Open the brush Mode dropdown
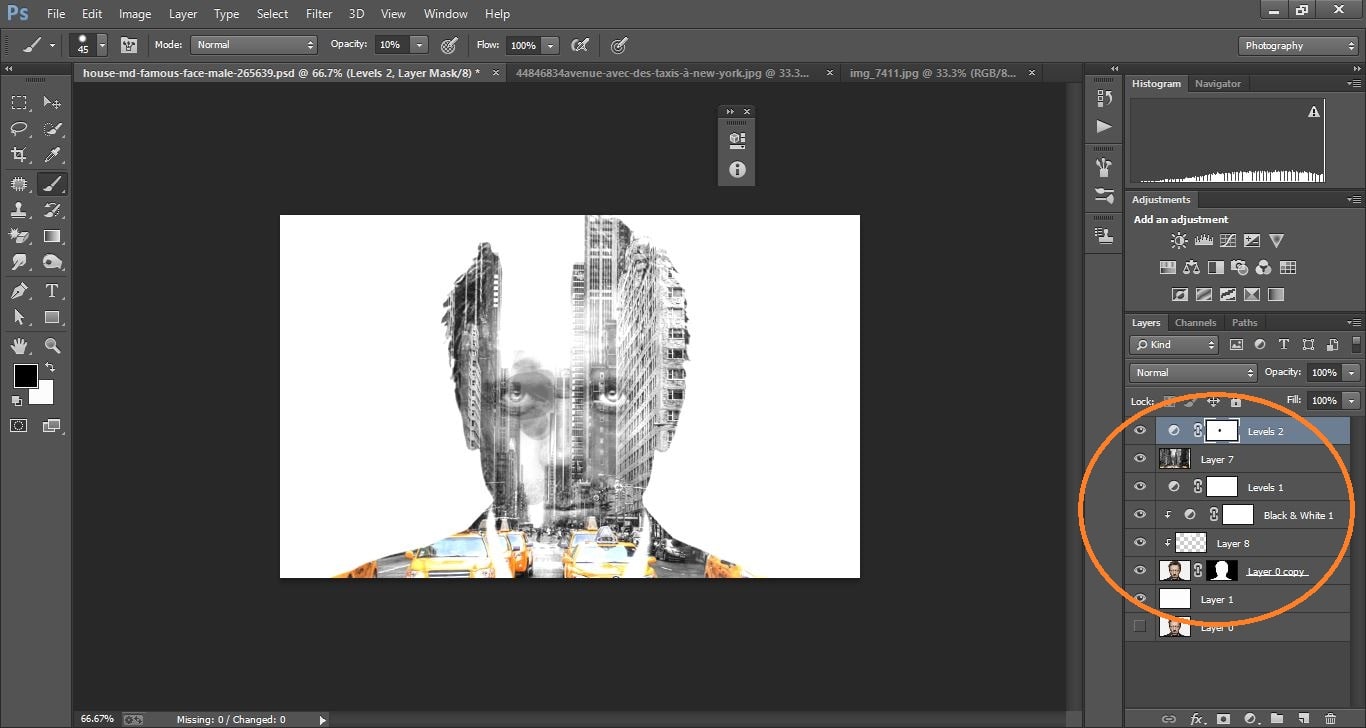1366x728 pixels. point(253,44)
